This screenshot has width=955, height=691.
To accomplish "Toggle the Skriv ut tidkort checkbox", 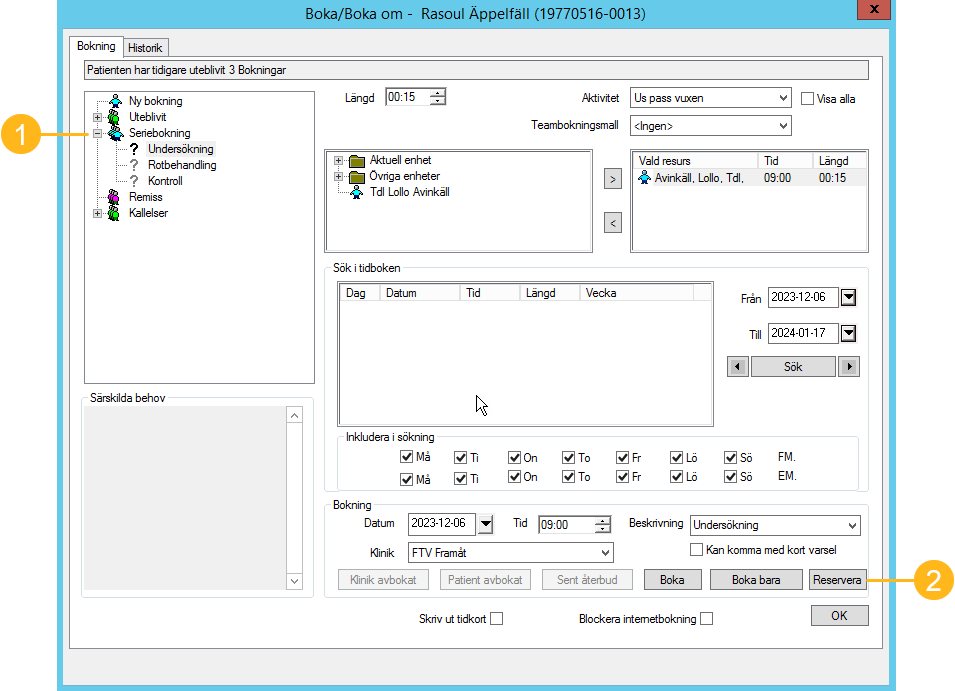I will tap(496, 619).
